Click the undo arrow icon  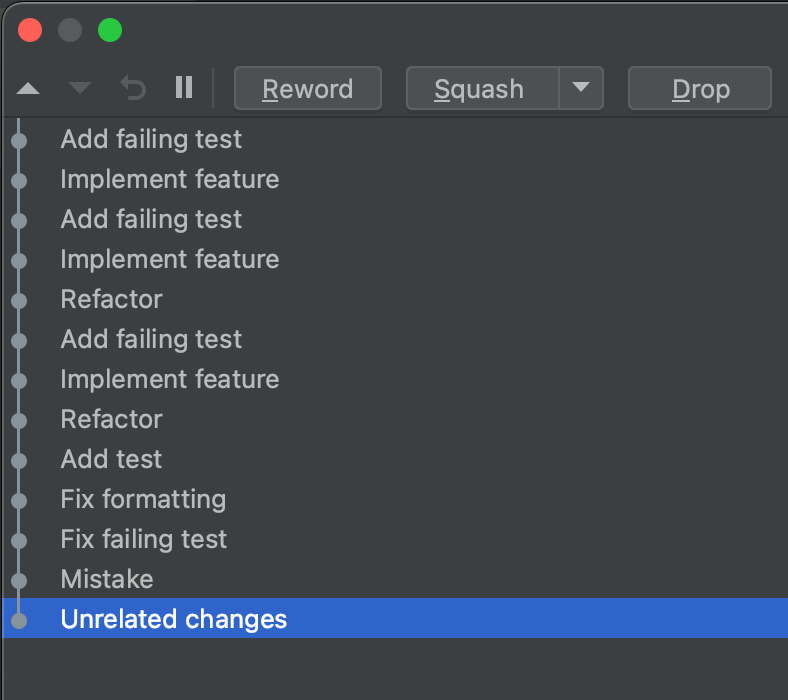(133, 88)
